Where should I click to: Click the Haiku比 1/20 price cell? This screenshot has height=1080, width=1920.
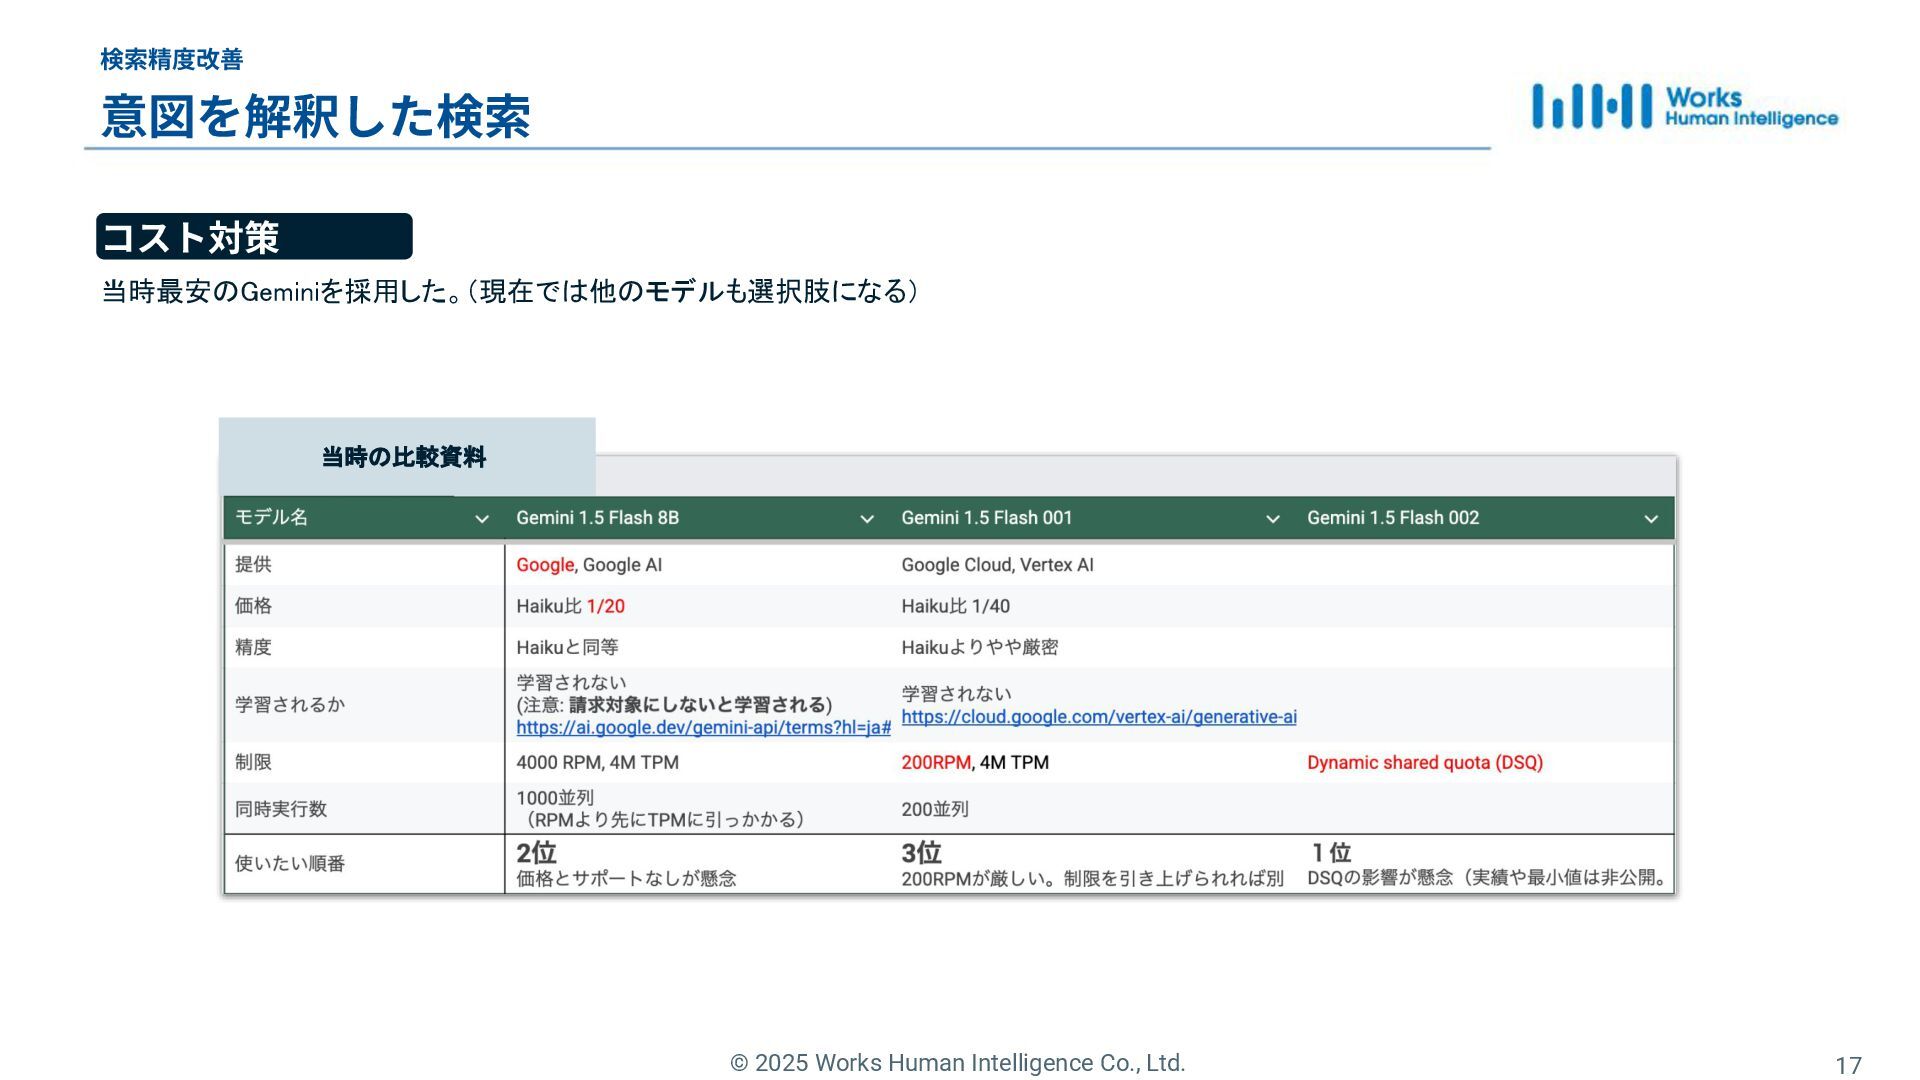[570, 607]
